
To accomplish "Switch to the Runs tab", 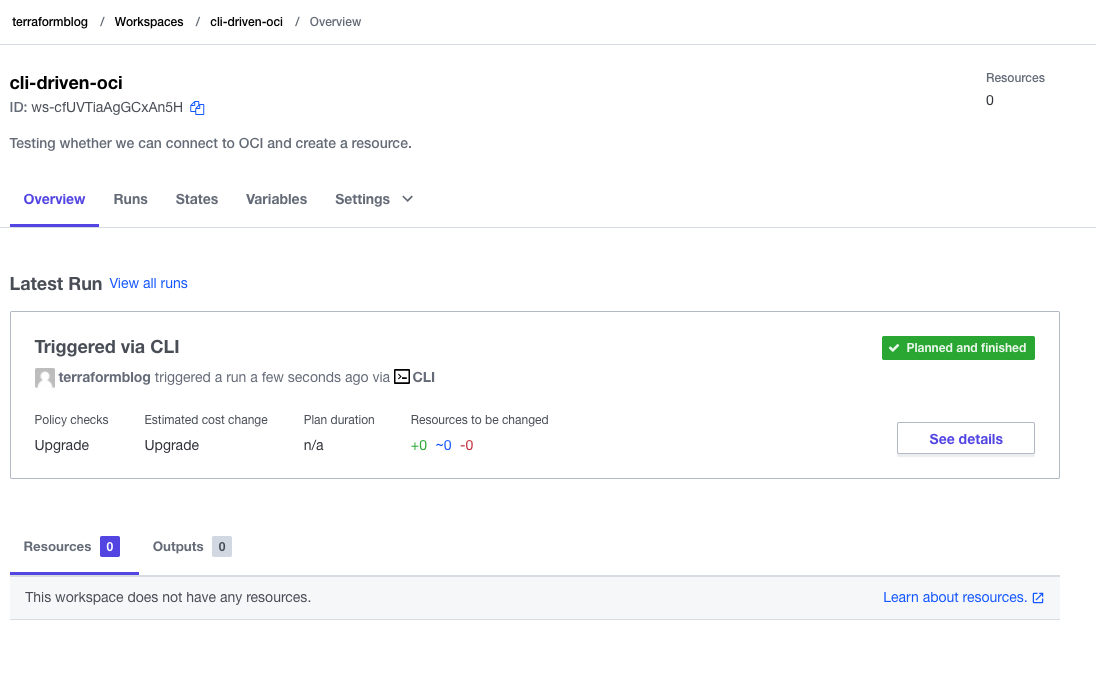I will (x=130, y=199).
